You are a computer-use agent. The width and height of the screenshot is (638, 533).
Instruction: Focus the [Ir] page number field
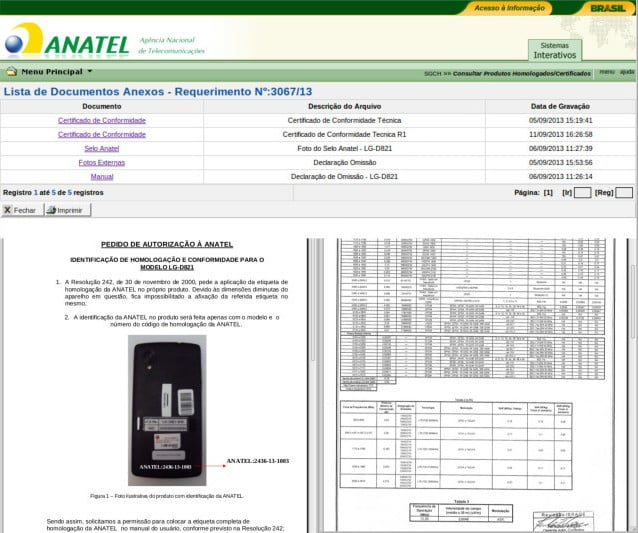(x=582, y=192)
